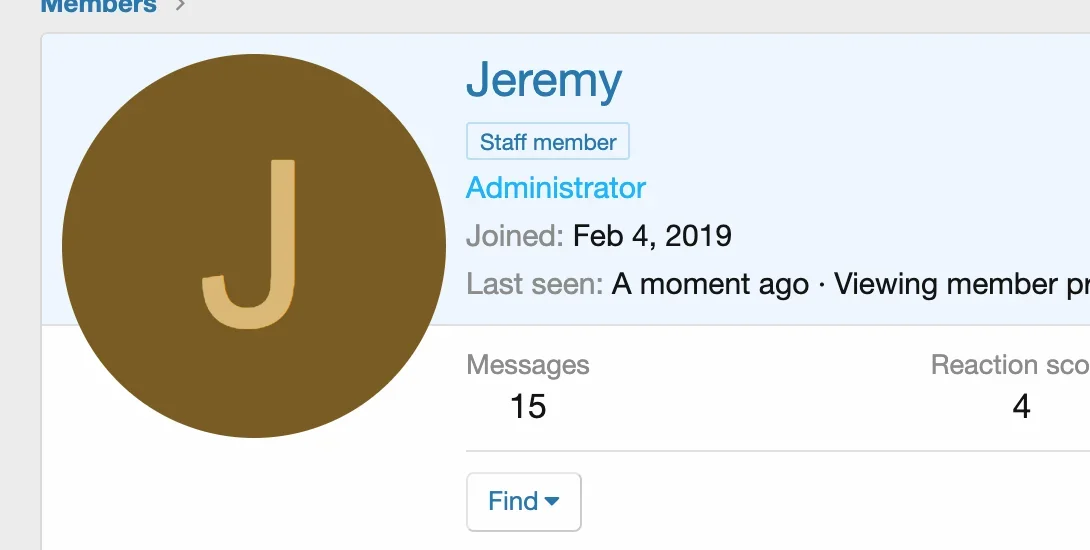
Task: Click the Staff member badge
Action: click(x=547, y=142)
